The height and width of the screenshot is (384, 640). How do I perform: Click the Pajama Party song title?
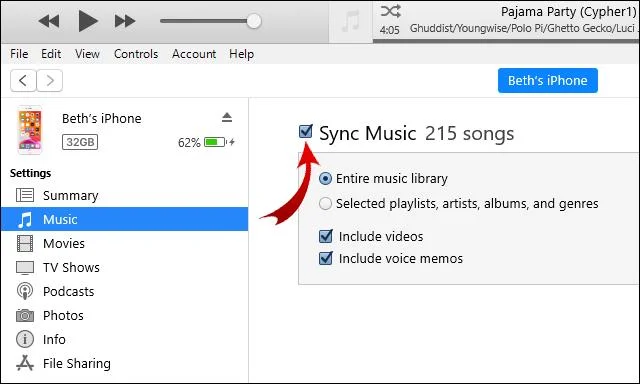(x=569, y=12)
